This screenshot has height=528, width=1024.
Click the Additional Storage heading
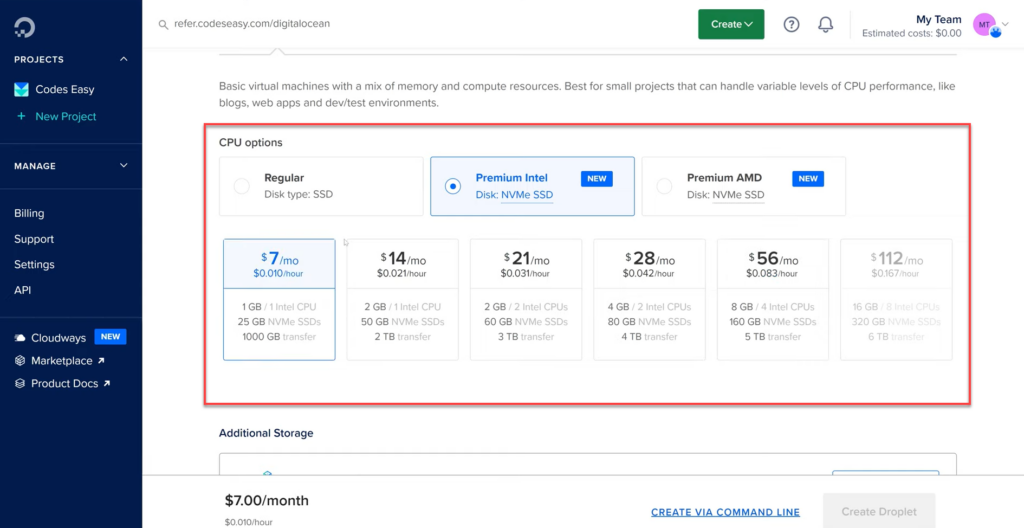[x=266, y=433]
